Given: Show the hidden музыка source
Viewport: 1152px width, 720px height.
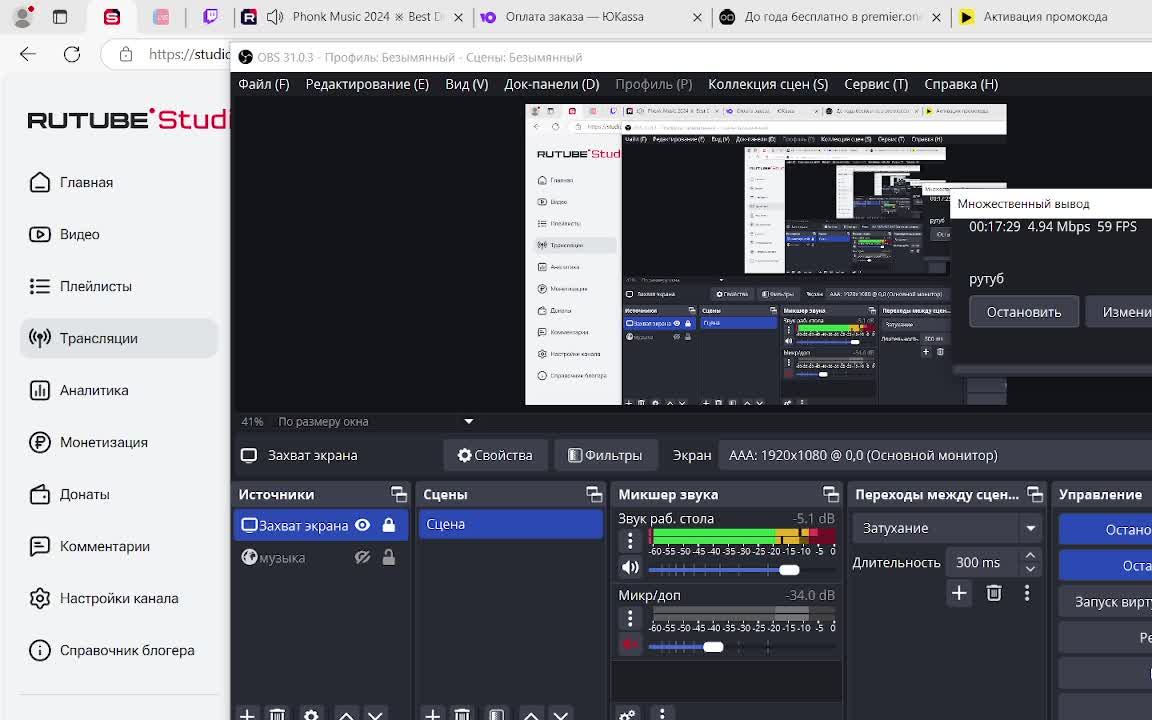Looking at the screenshot, I should click(362, 558).
